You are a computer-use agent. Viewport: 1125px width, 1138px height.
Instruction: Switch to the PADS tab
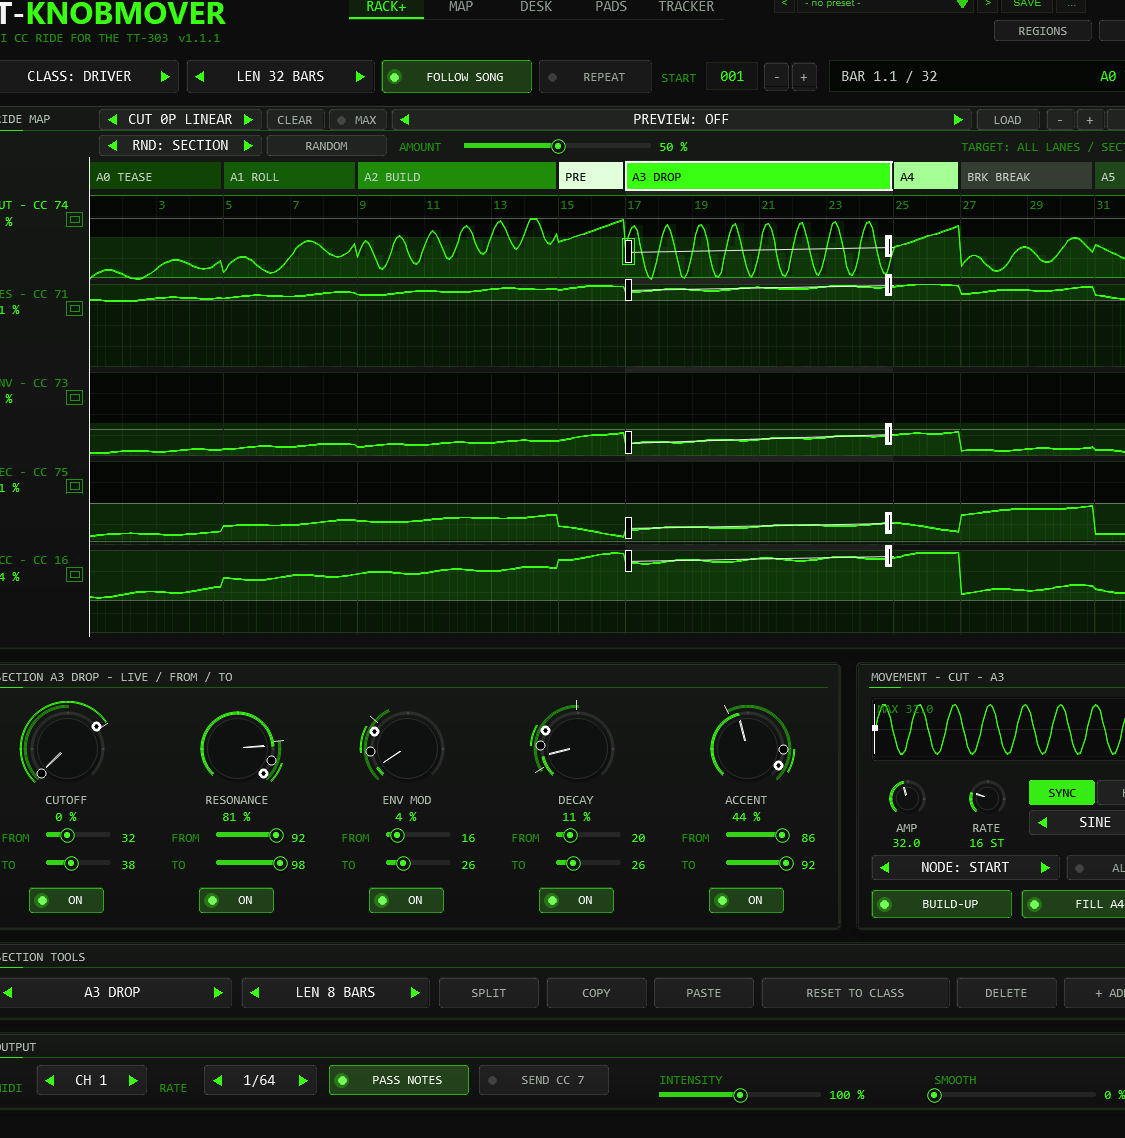(611, 7)
